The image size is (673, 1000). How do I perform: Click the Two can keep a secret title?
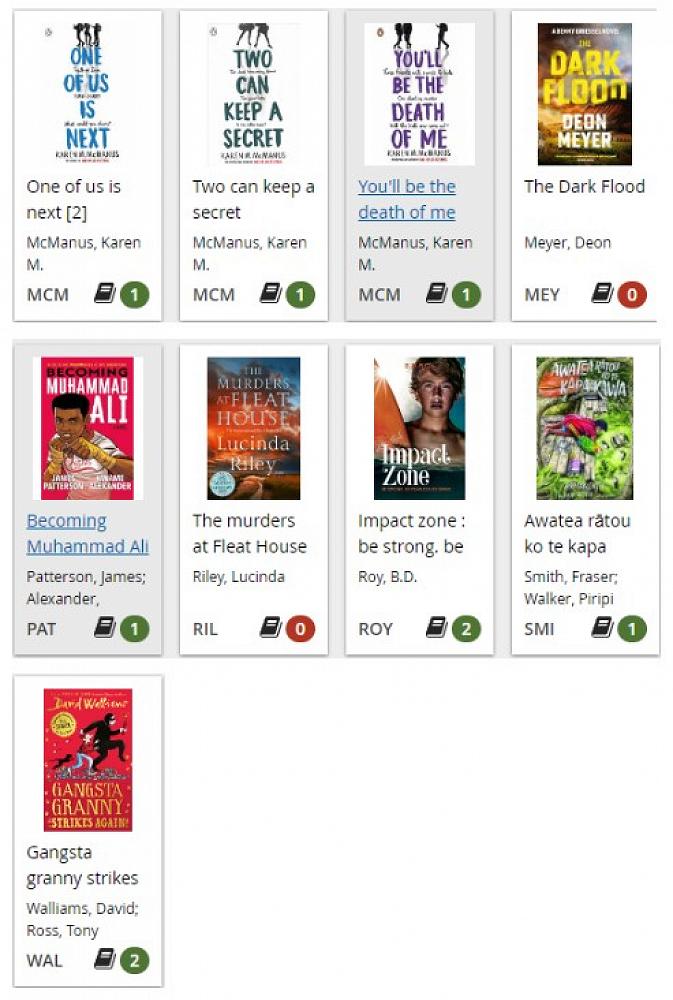click(253, 199)
